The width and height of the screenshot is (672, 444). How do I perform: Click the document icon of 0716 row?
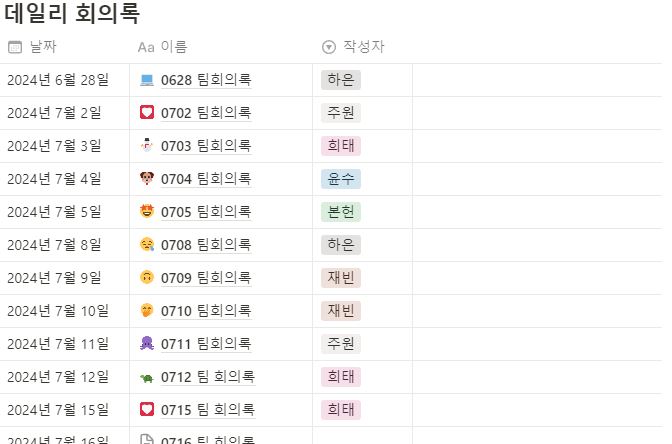pyautogui.click(x=147, y=439)
